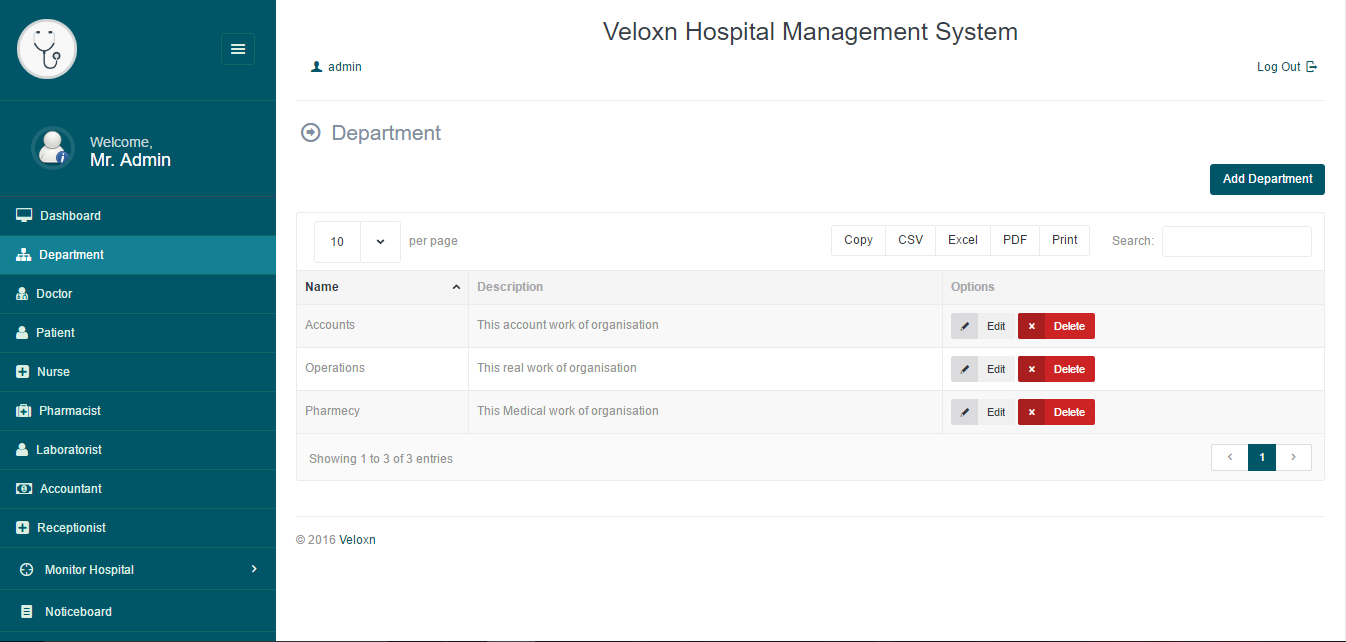Click the Pharmacist medkit icon

pyautogui.click(x=24, y=411)
